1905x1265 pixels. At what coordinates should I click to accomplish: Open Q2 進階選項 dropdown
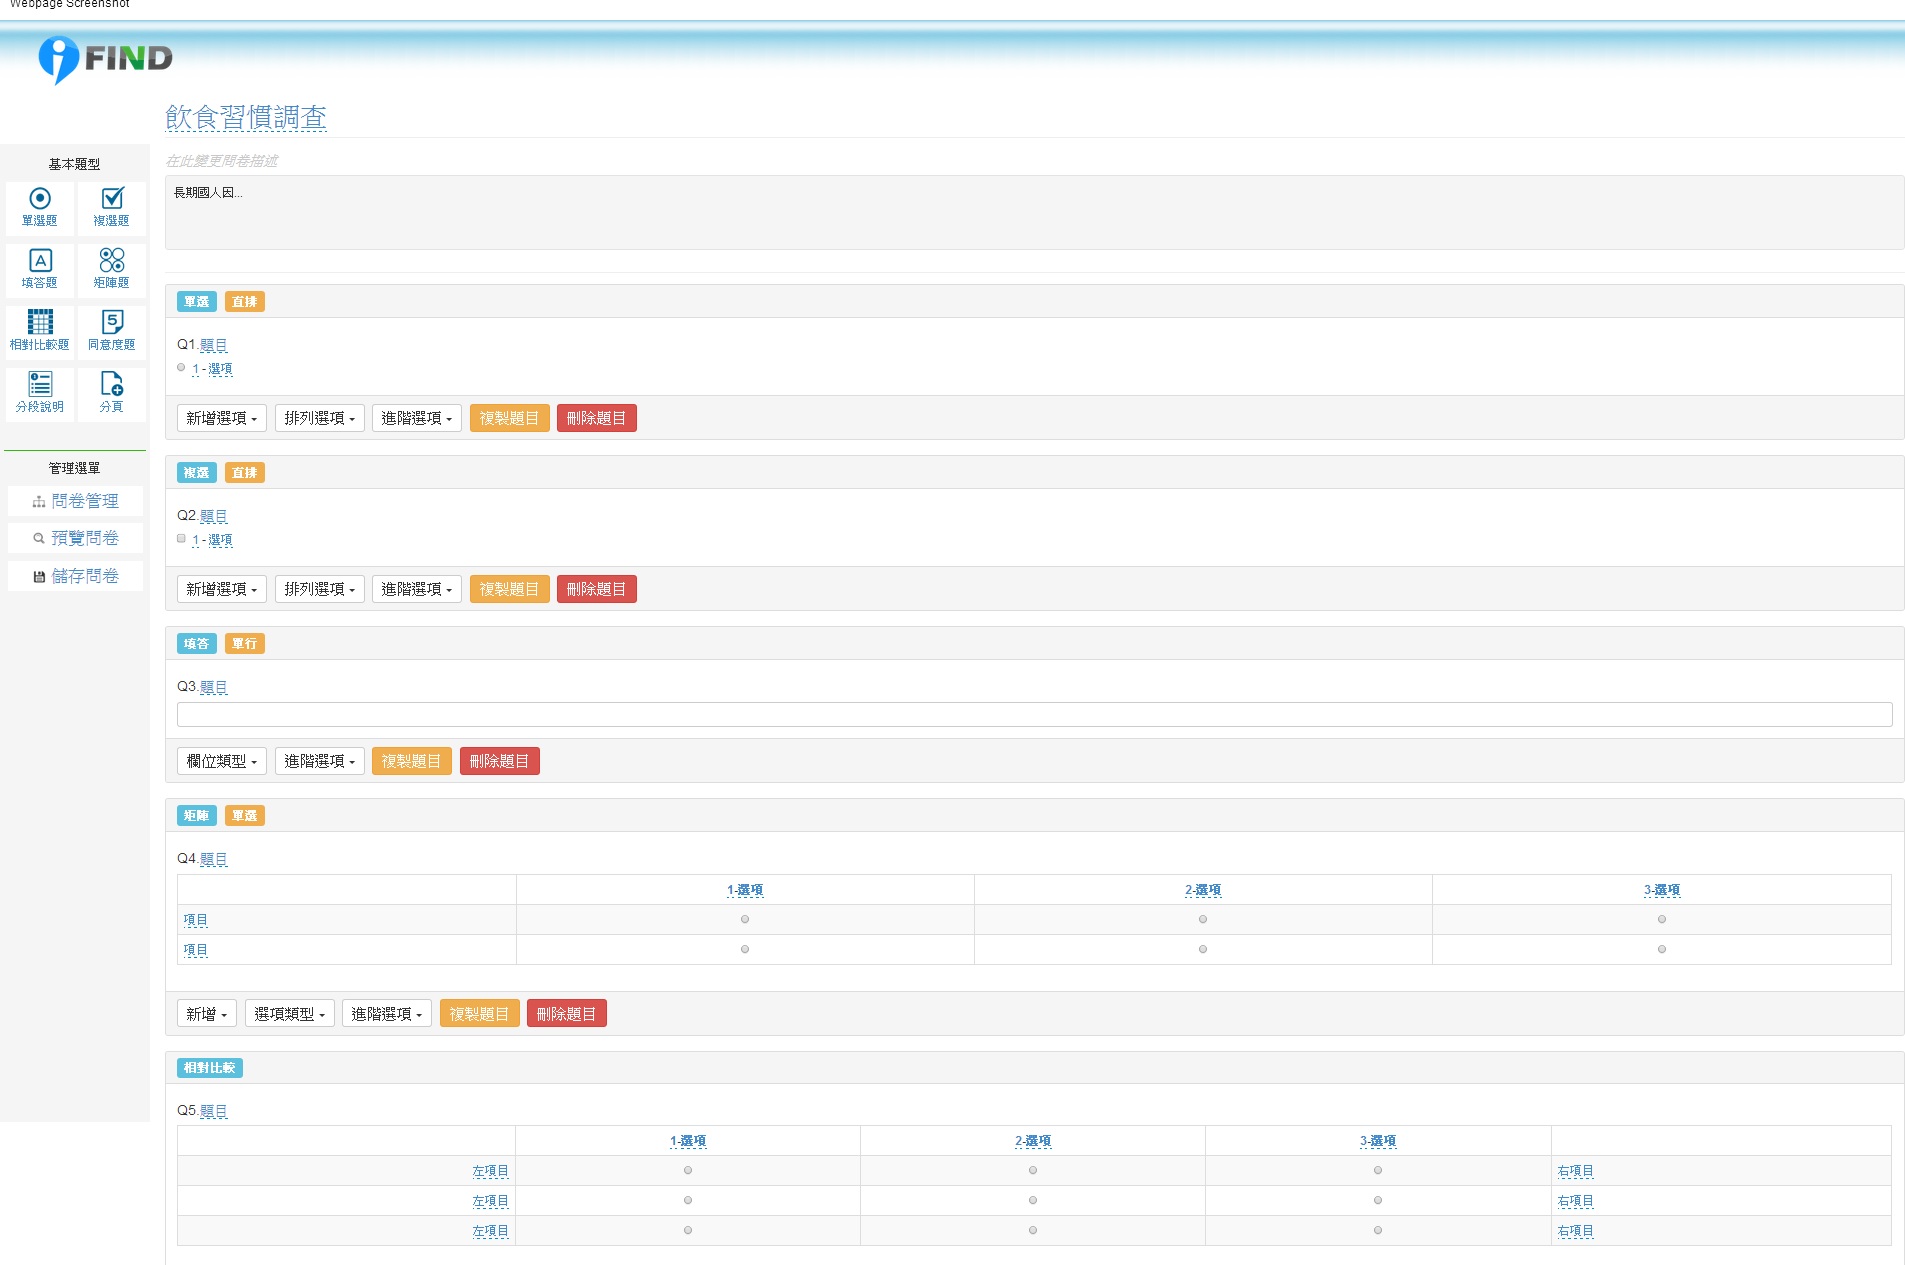pyautogui.click(x=417, y=589)
